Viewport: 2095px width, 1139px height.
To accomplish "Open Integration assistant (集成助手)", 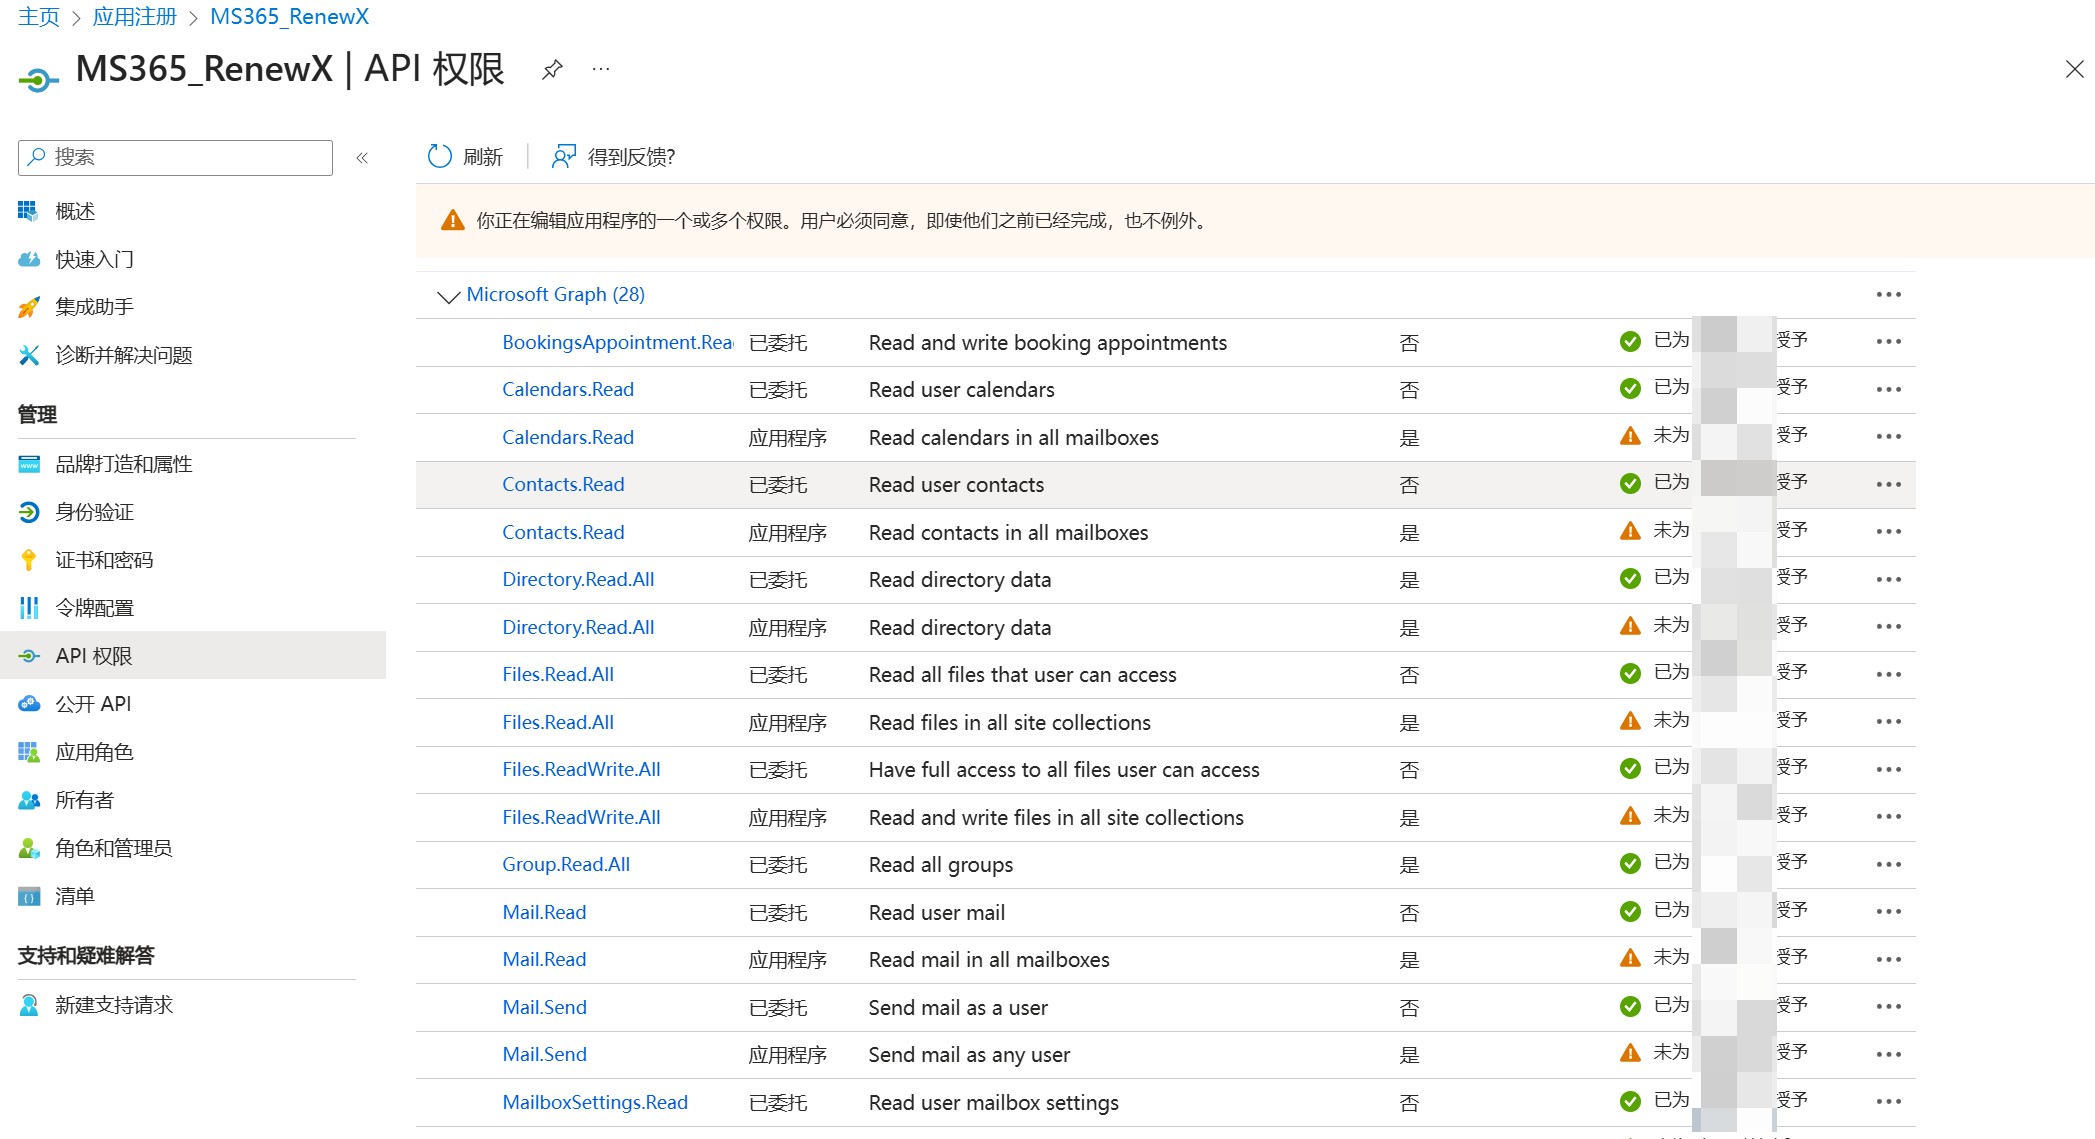I will point(94,307).
